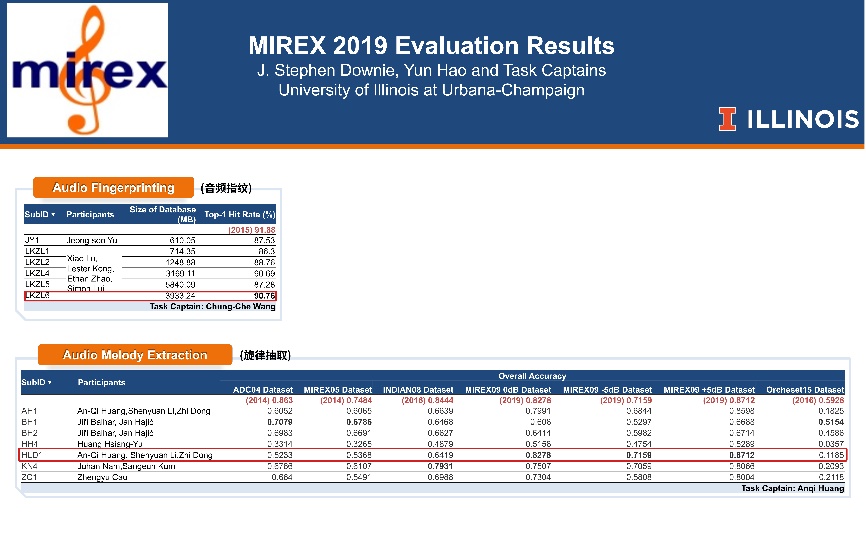Select the KN4 row in melody table
This screenshot has height=541, width=866.
point(433,466)
